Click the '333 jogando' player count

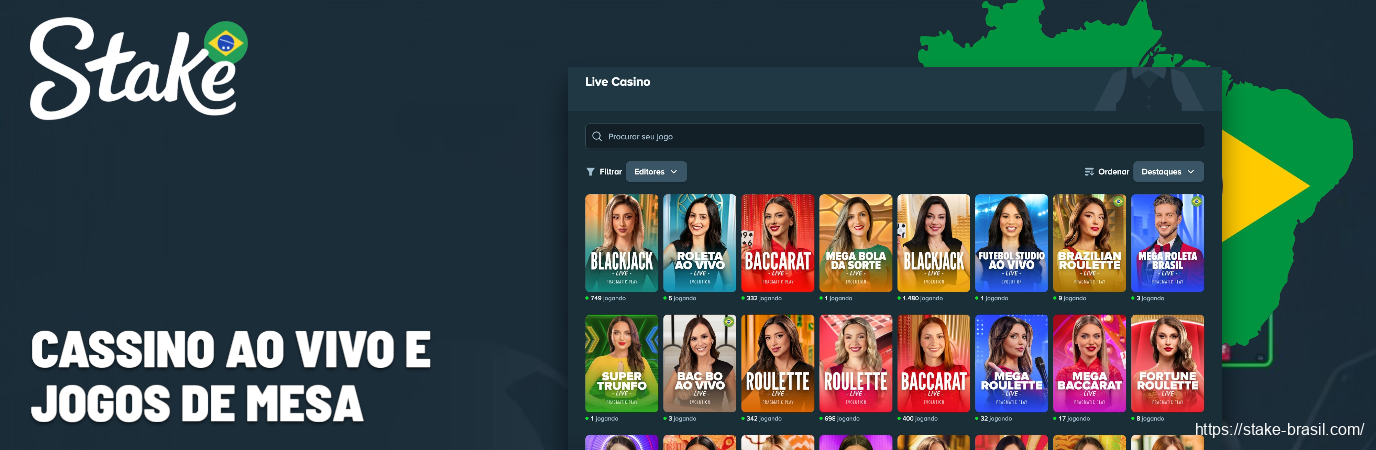763,297
